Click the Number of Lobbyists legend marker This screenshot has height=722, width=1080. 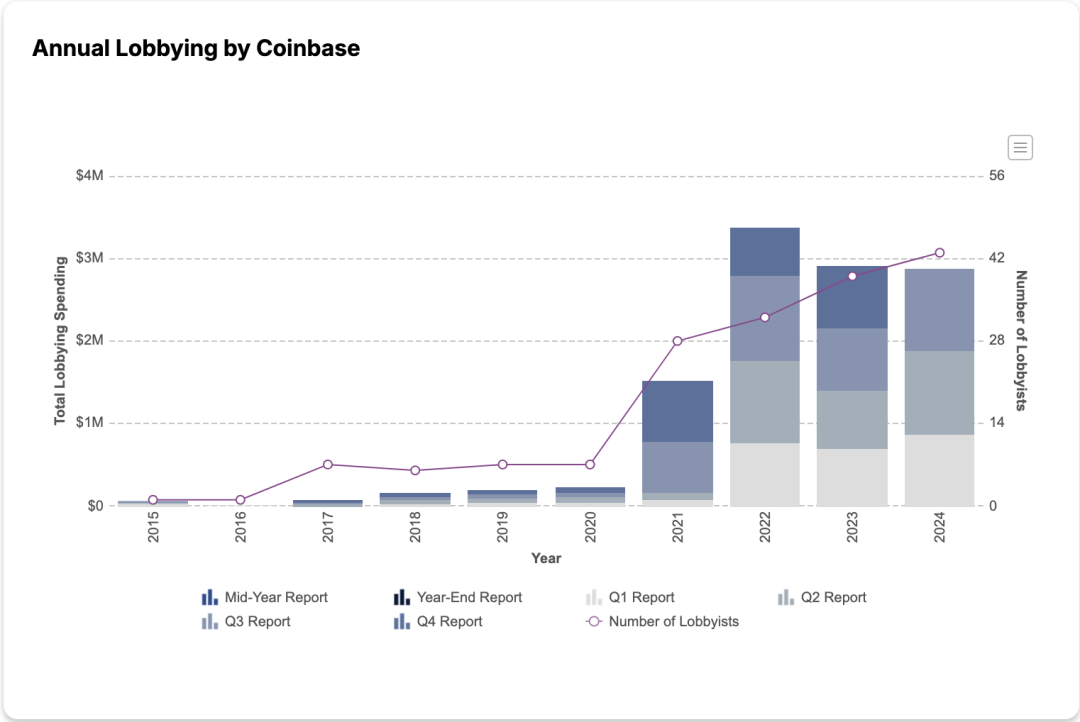tap(593, 622)
